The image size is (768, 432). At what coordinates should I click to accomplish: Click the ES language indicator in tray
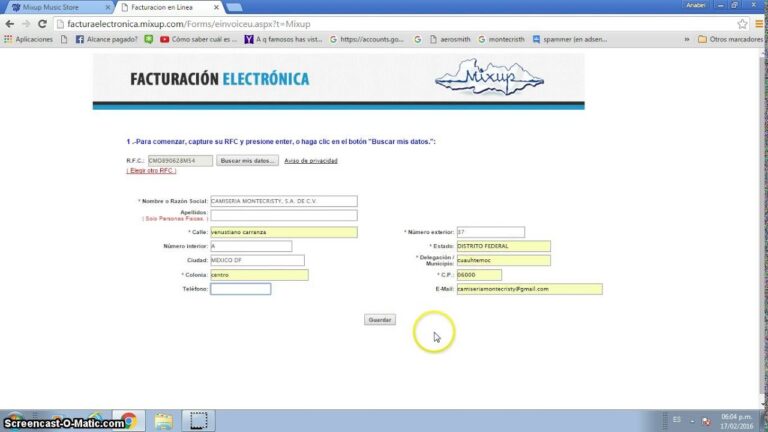[x=676, y=420]
